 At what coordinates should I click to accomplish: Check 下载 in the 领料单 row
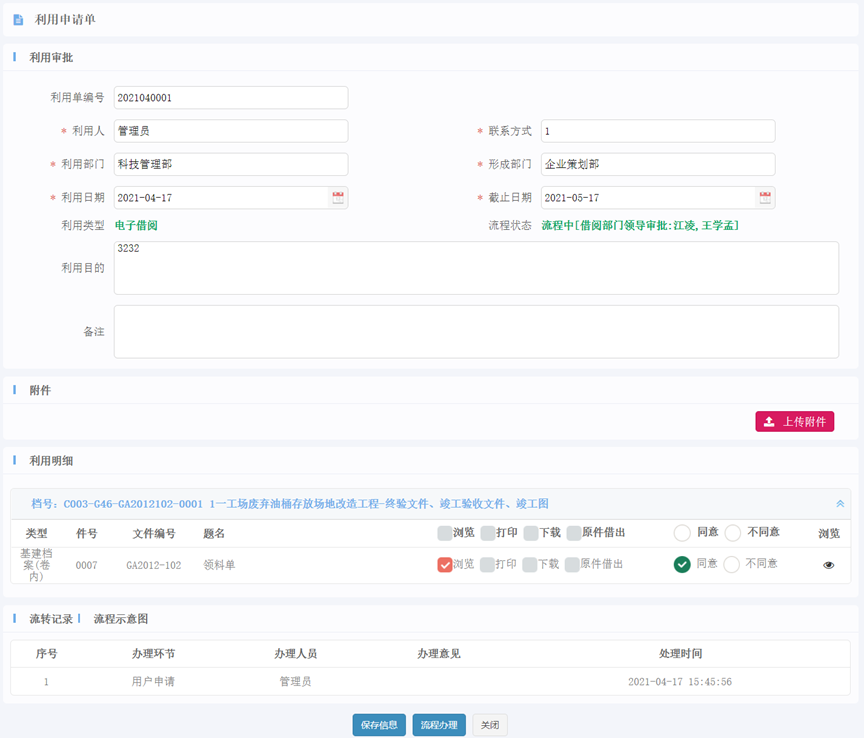click(530, 564)
